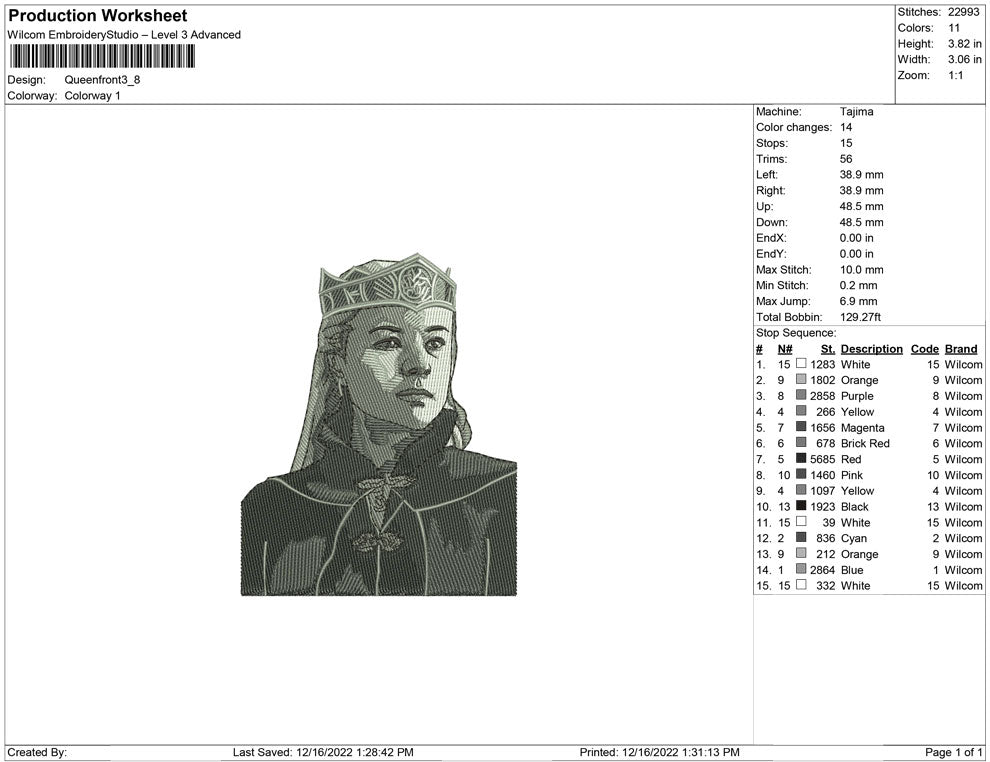The height and width of the screenshot is (762, 990).
Task: Click the purple swatch for stop 3
Action: (801, 395)
